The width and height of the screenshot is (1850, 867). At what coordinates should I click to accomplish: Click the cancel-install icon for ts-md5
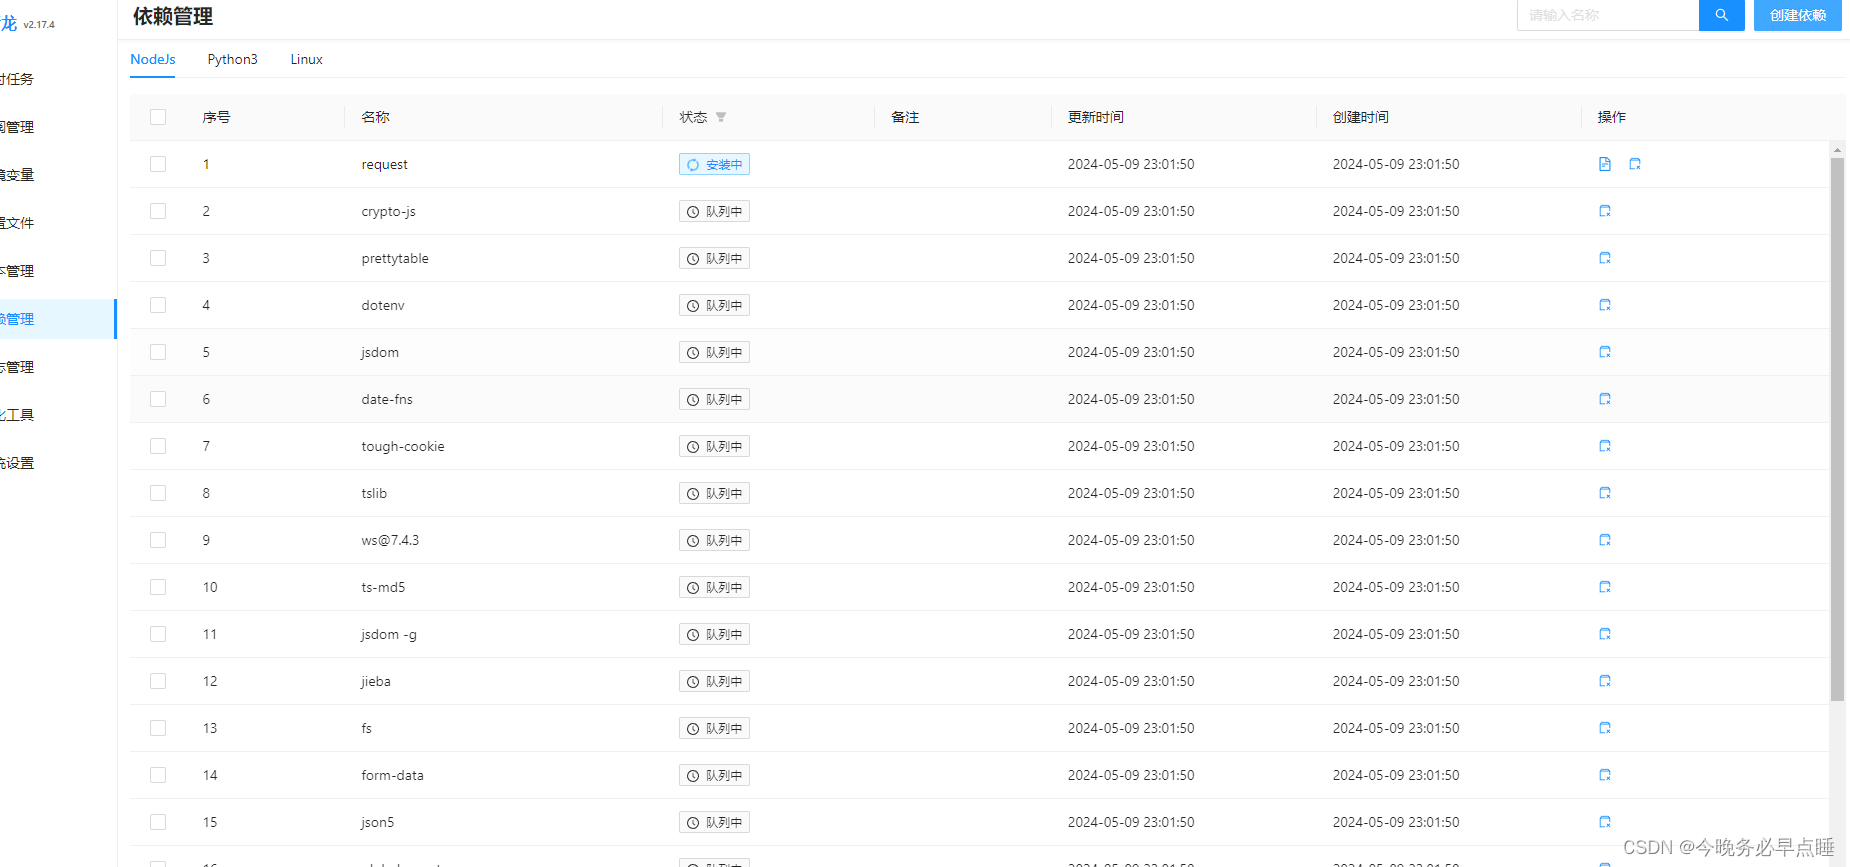[1604, 587]
